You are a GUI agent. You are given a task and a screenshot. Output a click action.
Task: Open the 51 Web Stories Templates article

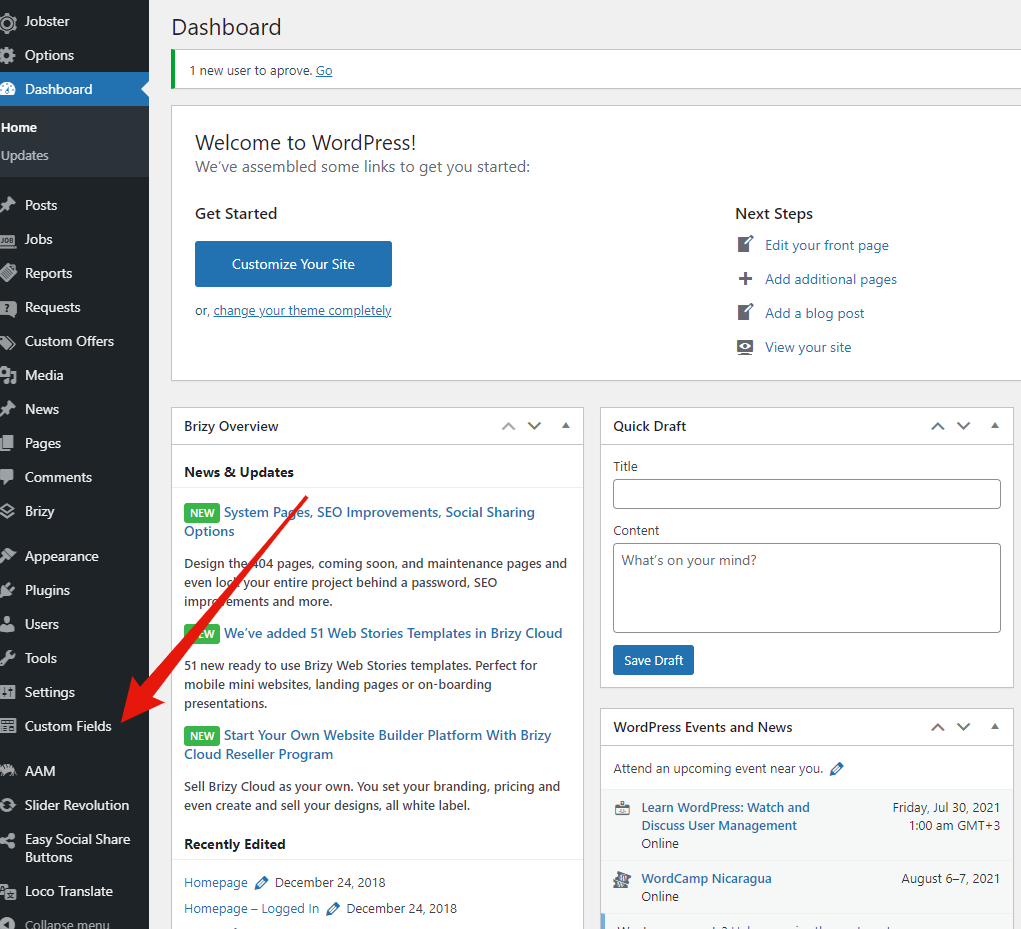point(393,633)
